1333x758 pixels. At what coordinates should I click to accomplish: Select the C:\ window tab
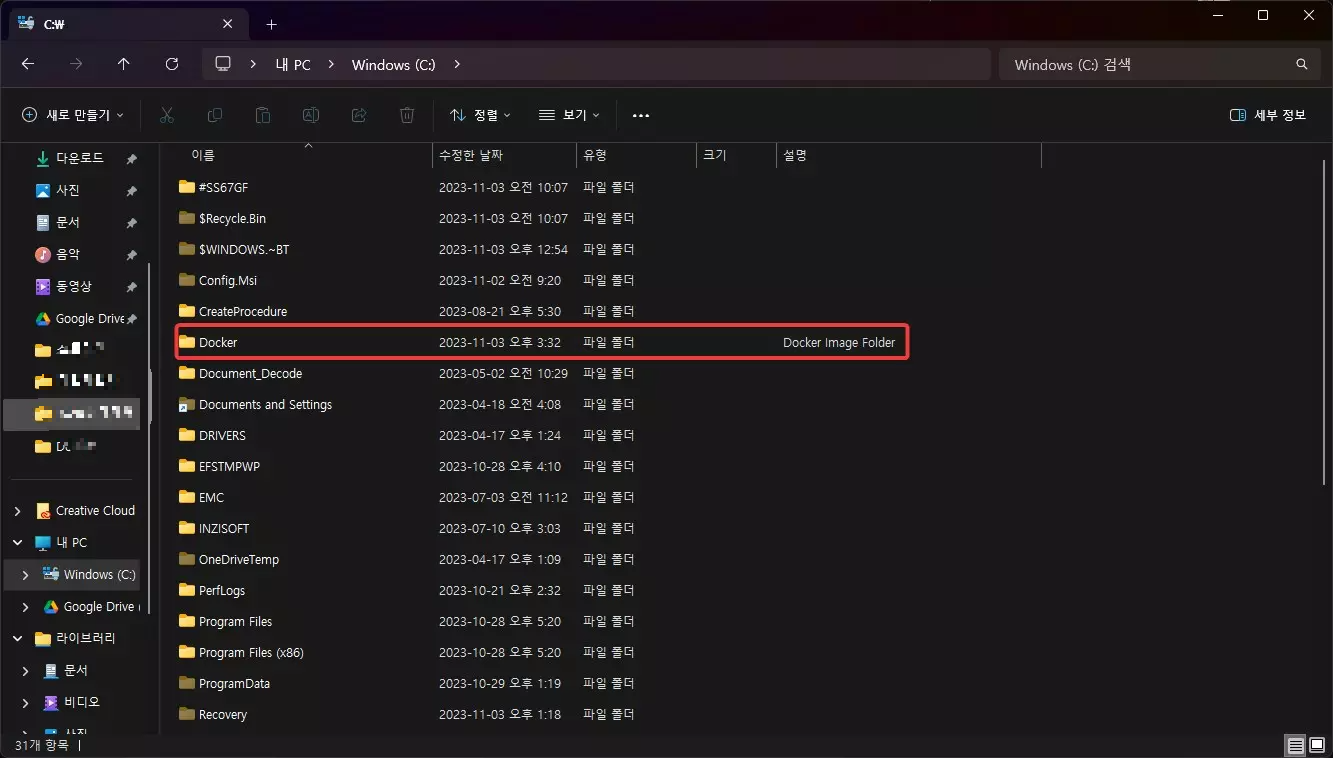130,24
